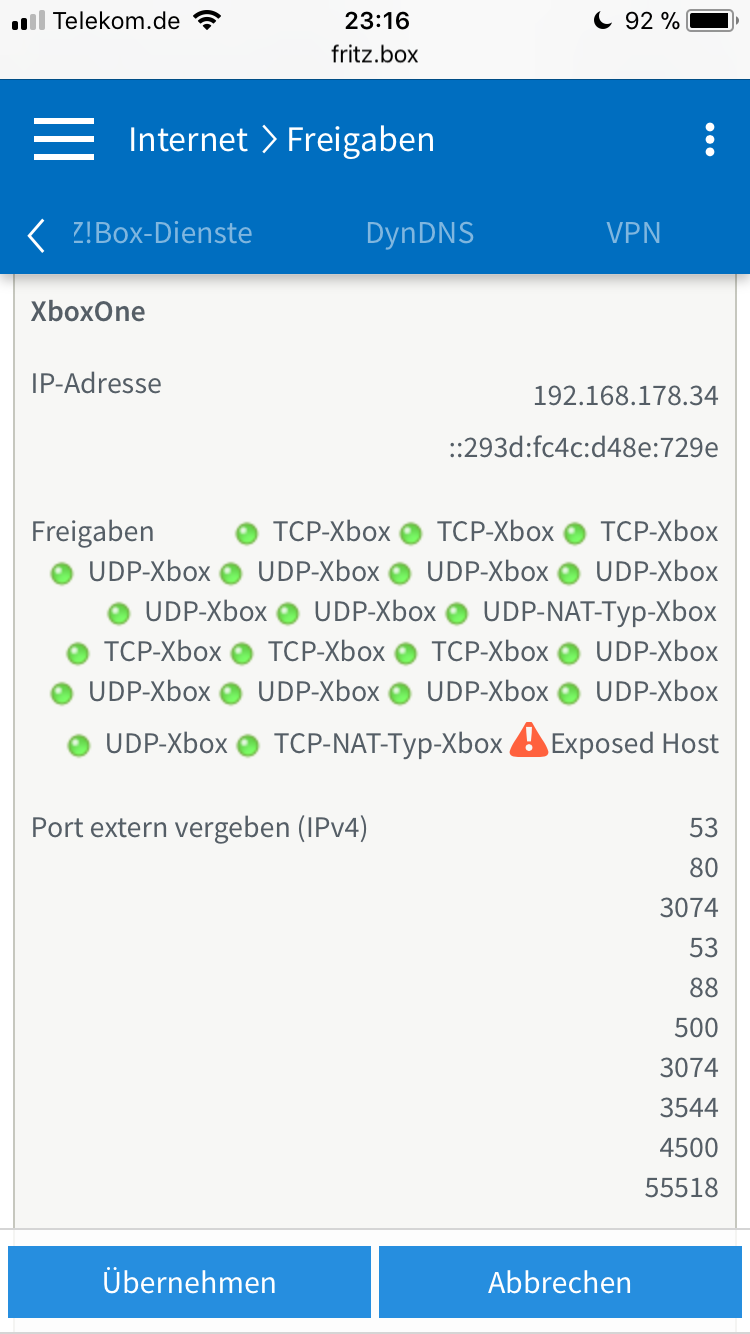This screenshot has width=750, height=1334.
Task: Select the UDP-NAT-Typ-Xbox entry
Action: (600, 612)
